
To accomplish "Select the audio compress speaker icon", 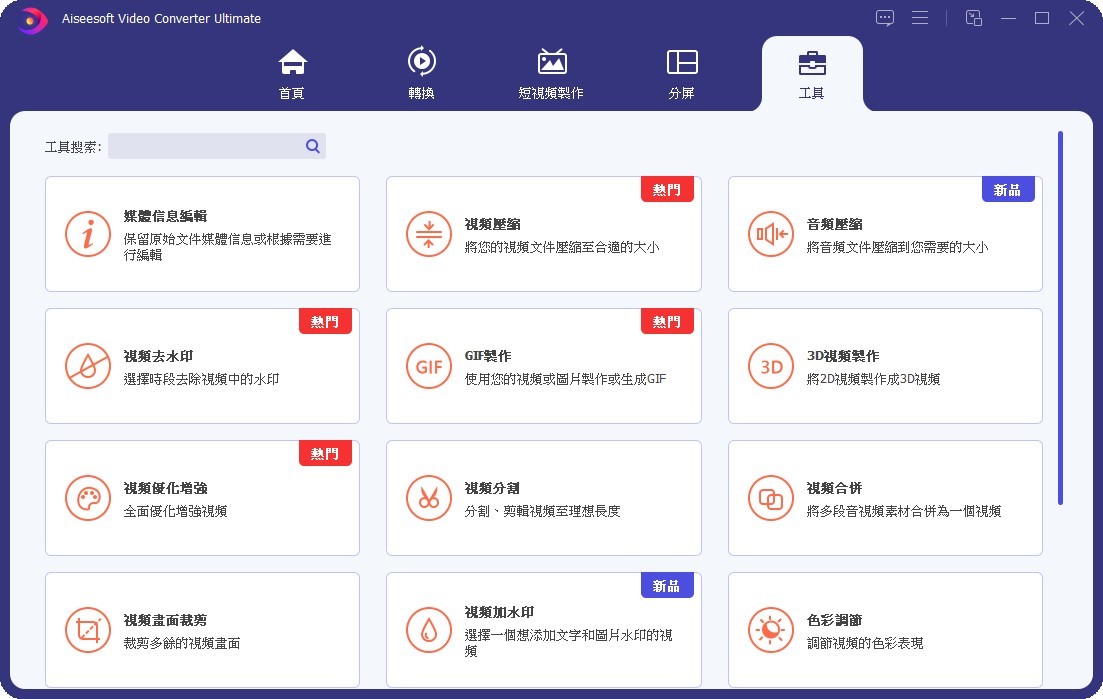I will click(771, 235).
